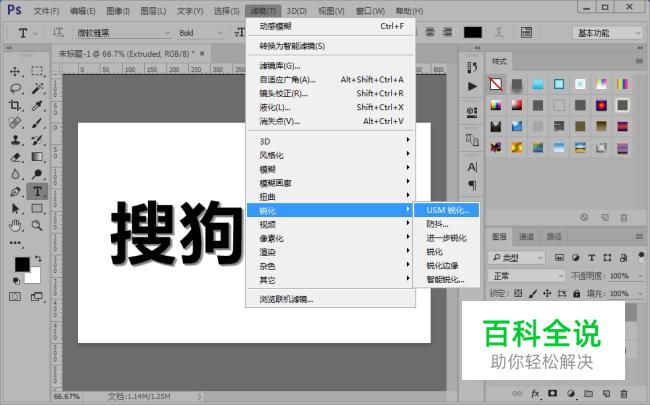Viewport: 650px width, 405px height.
Task: Select the Rectangle shape tool
Action: pos(37,209)
